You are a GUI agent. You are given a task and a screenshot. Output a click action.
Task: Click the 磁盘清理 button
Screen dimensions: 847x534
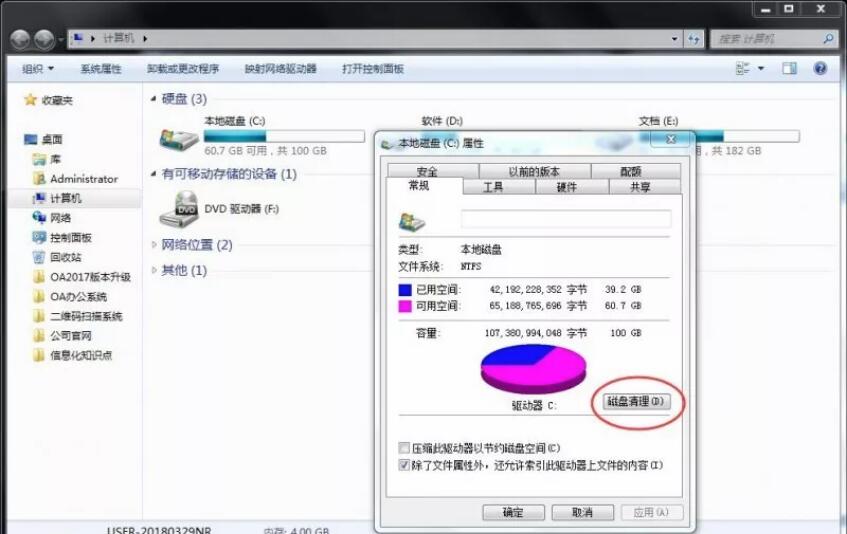(635, 401)
